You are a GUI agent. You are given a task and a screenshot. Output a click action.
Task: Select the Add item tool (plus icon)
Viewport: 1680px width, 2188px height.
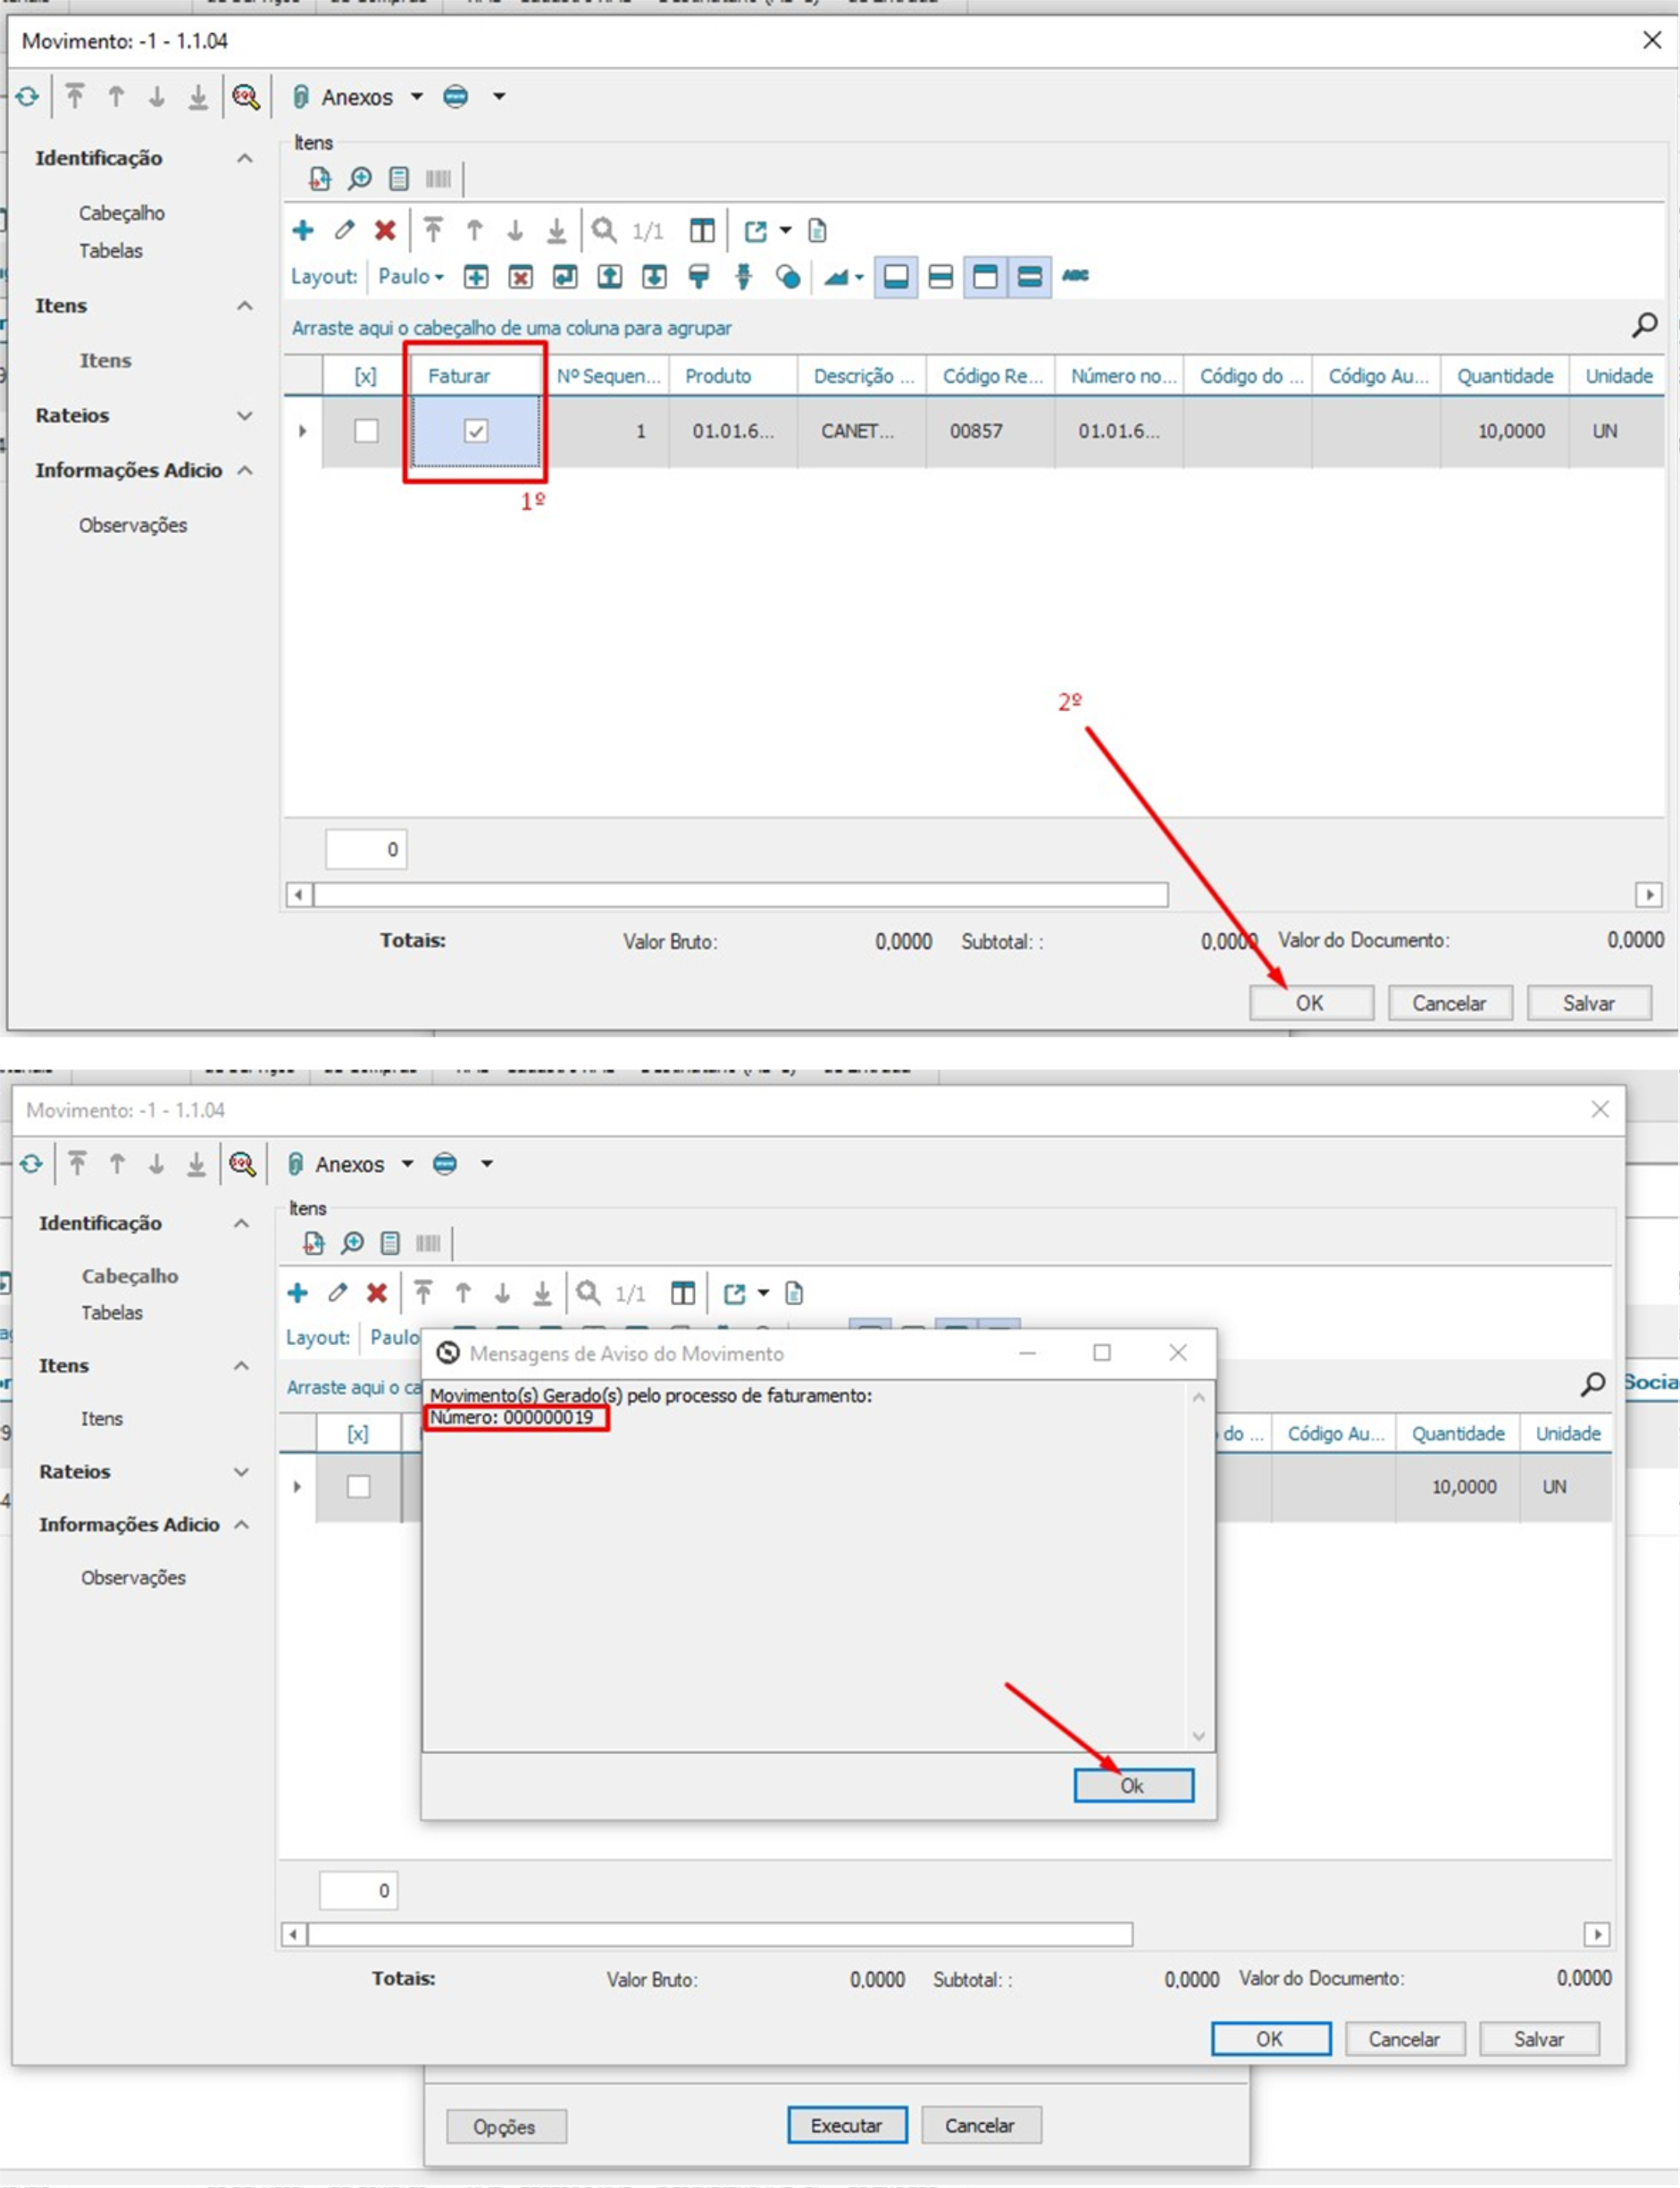tap(303, 230)
